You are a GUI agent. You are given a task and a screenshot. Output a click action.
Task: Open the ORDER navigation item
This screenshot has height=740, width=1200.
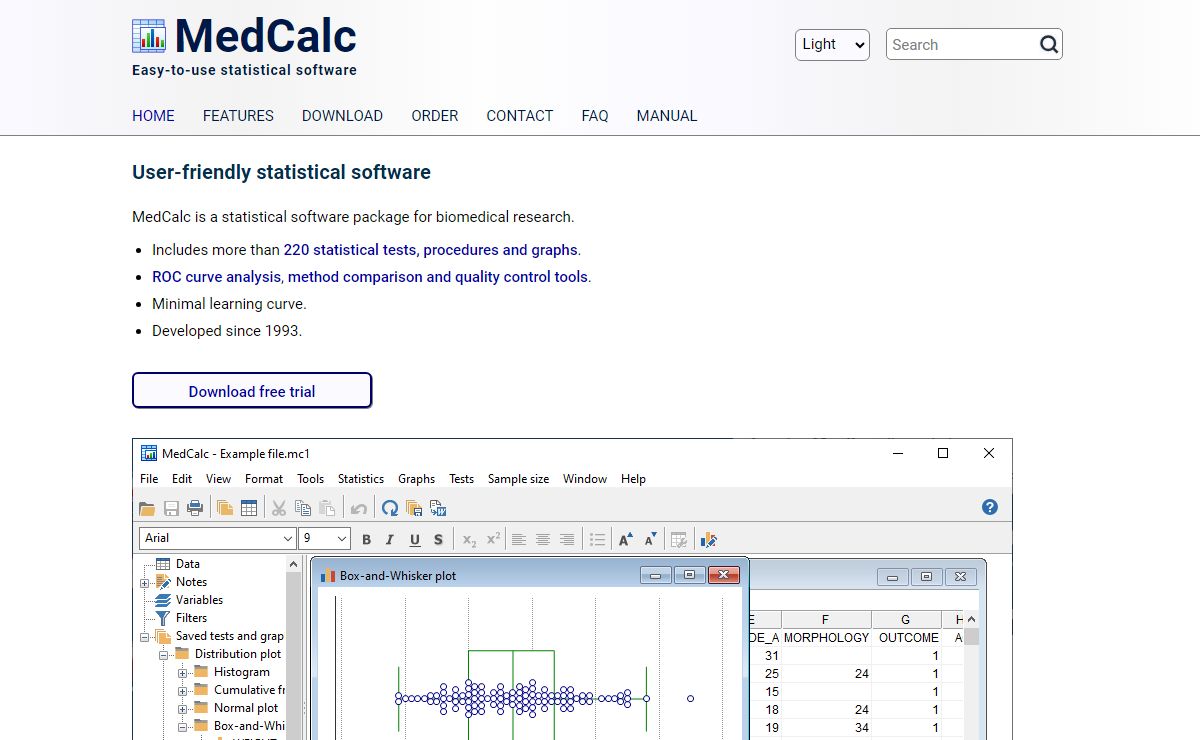pos(435,116)
